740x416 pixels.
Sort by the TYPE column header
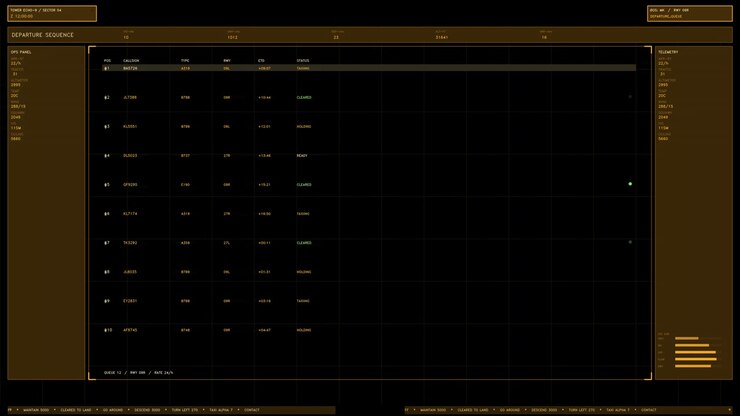(x=185, y=60)
